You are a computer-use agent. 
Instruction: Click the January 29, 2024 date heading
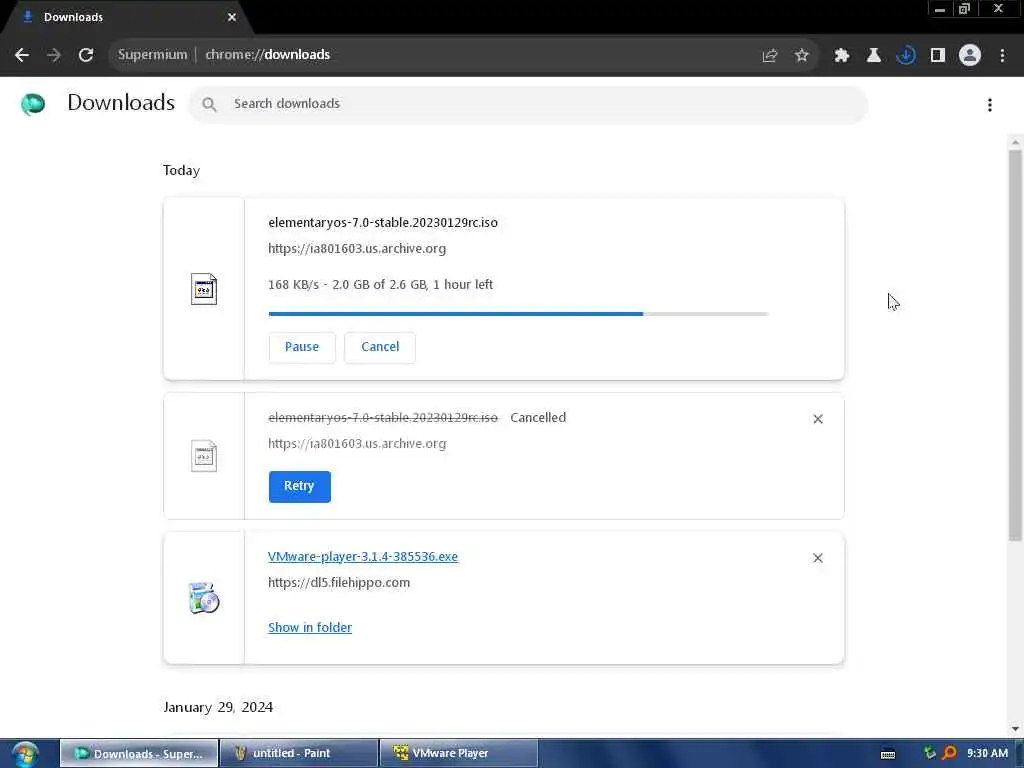click(218, 707)
